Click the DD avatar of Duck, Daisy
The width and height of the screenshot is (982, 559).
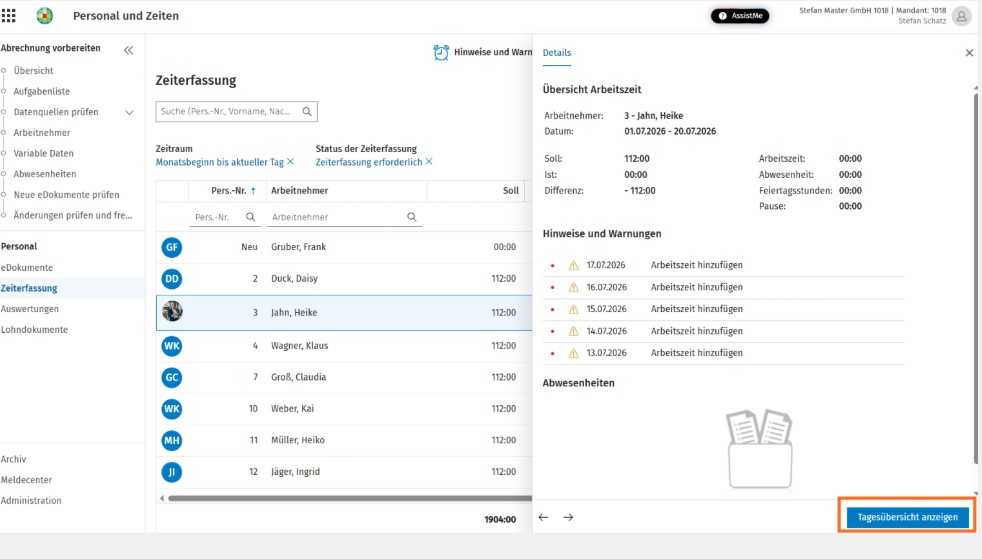coord(172,279)
